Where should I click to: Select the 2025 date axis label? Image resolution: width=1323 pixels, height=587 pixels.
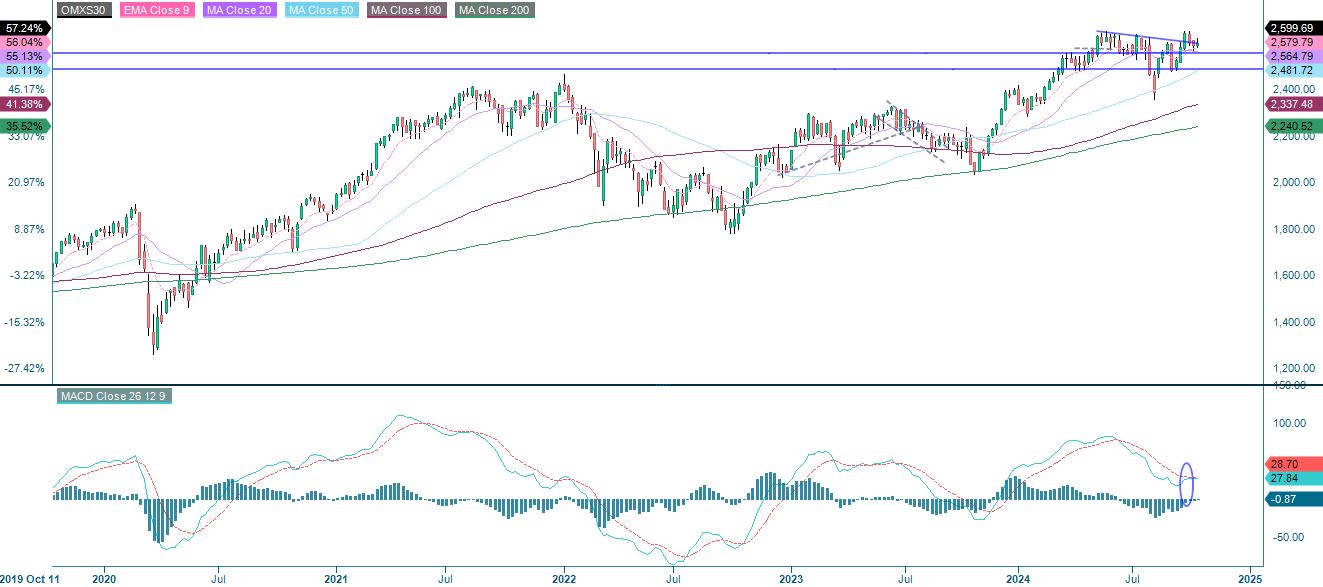[1248, 578]
